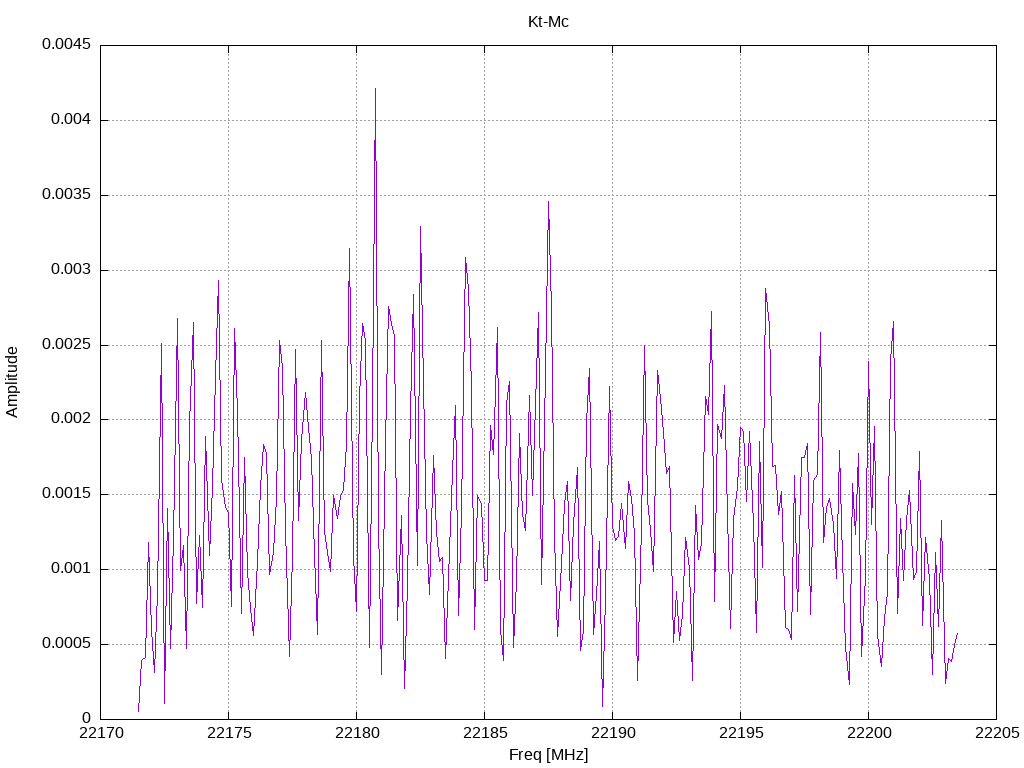Click the x-axis tick label 22175
The width and height of the screenshot is (1024, 768).
[x=229, y=733]
